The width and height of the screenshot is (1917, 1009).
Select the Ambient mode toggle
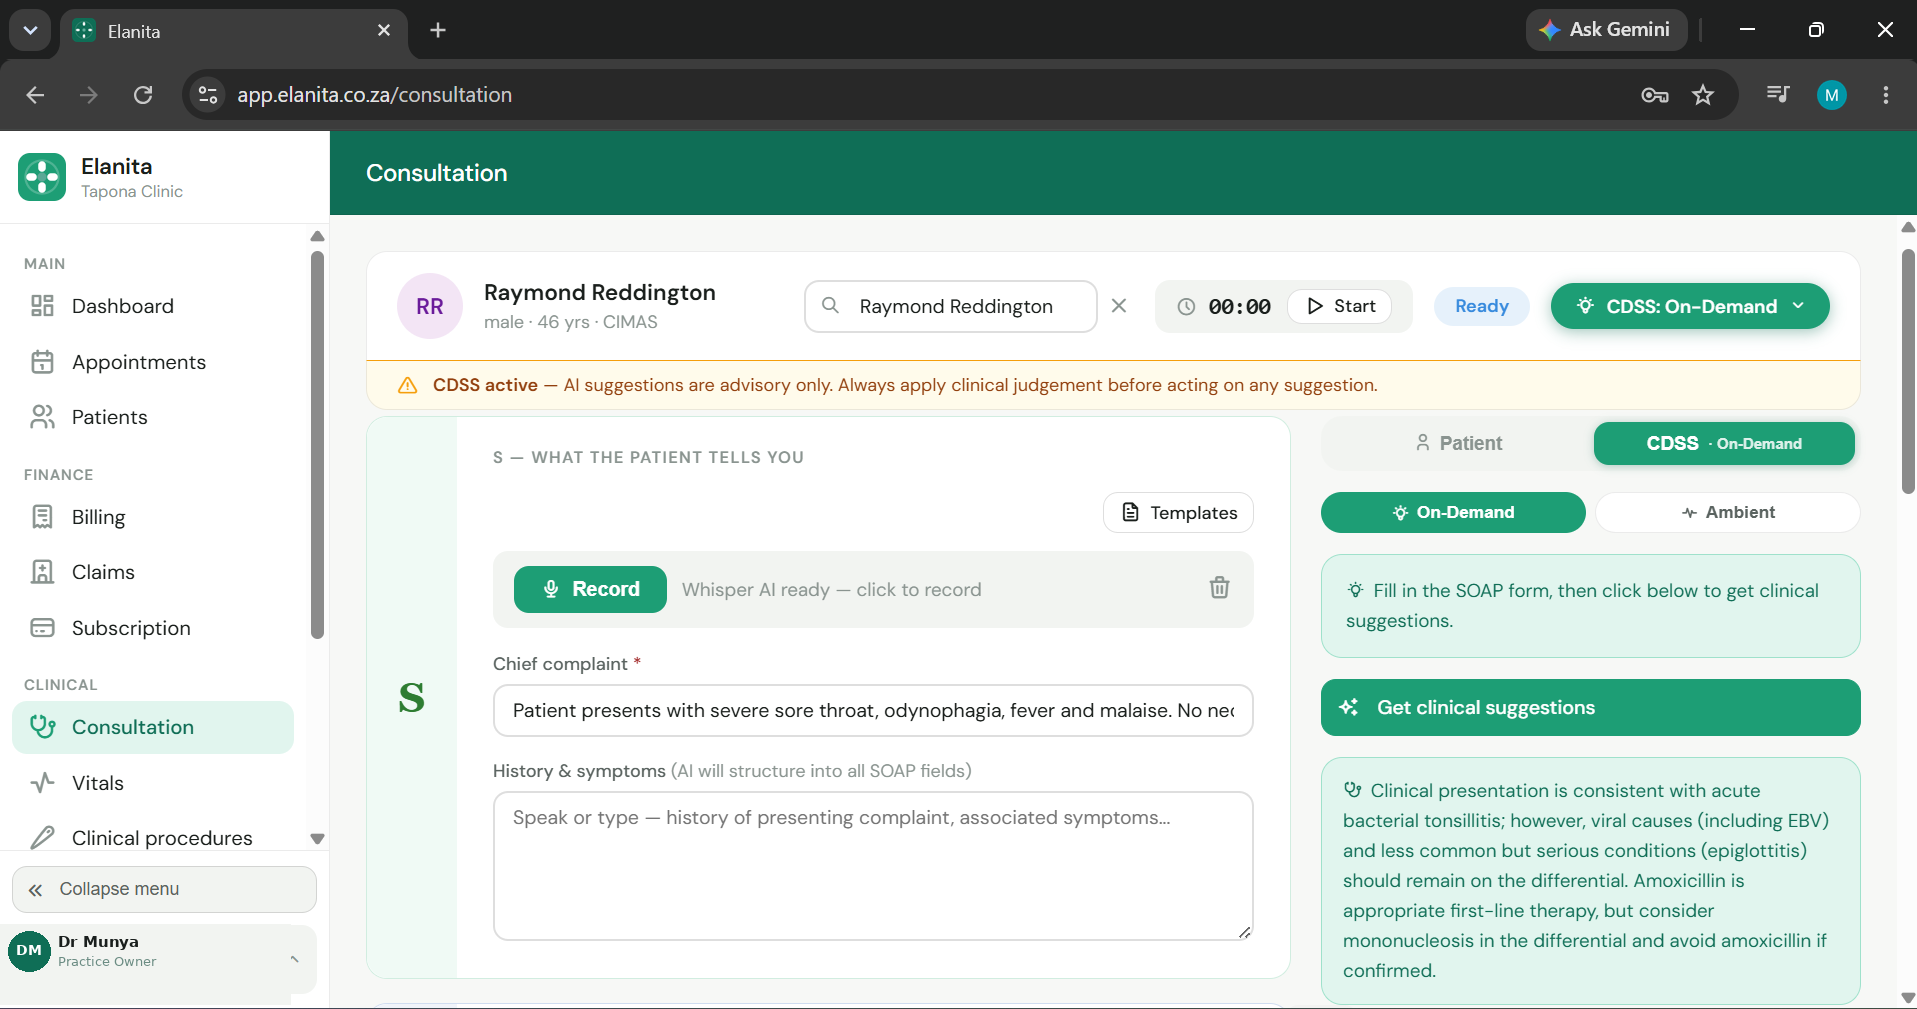(1728, 512)
